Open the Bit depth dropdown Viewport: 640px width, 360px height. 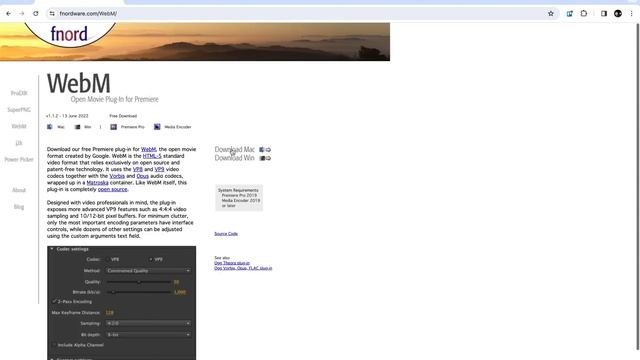pos(149,335)
